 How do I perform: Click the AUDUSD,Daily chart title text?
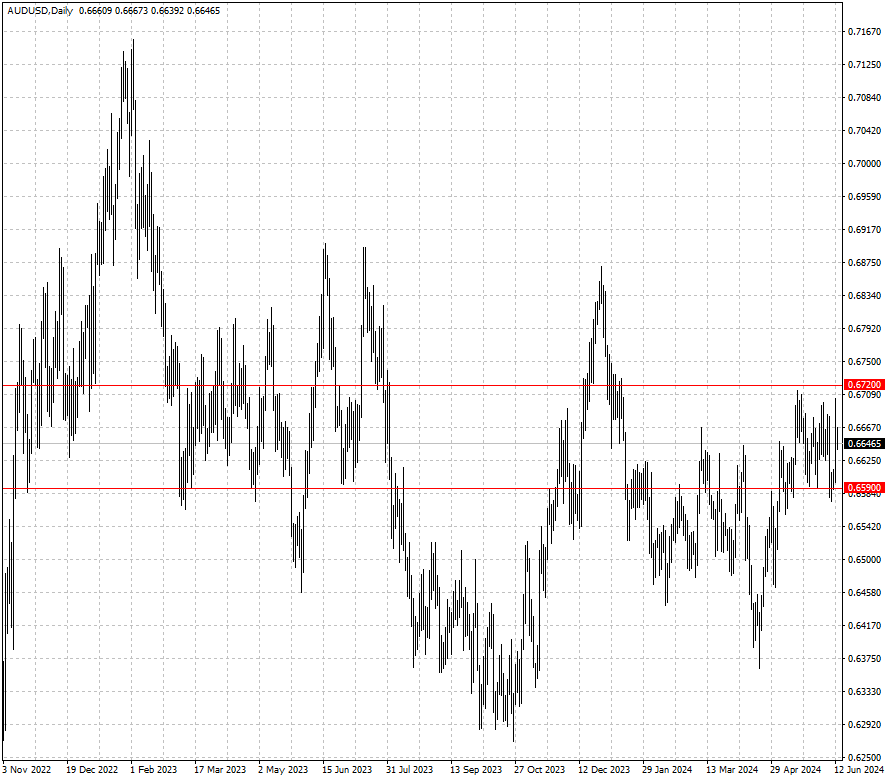(x=44, y=11)
